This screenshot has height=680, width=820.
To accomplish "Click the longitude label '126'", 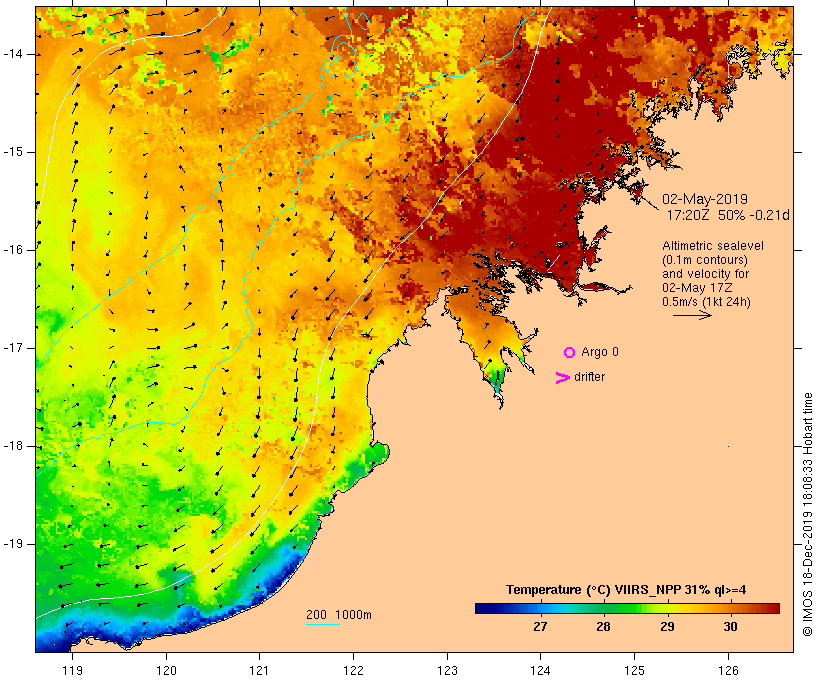I will 728,670.
